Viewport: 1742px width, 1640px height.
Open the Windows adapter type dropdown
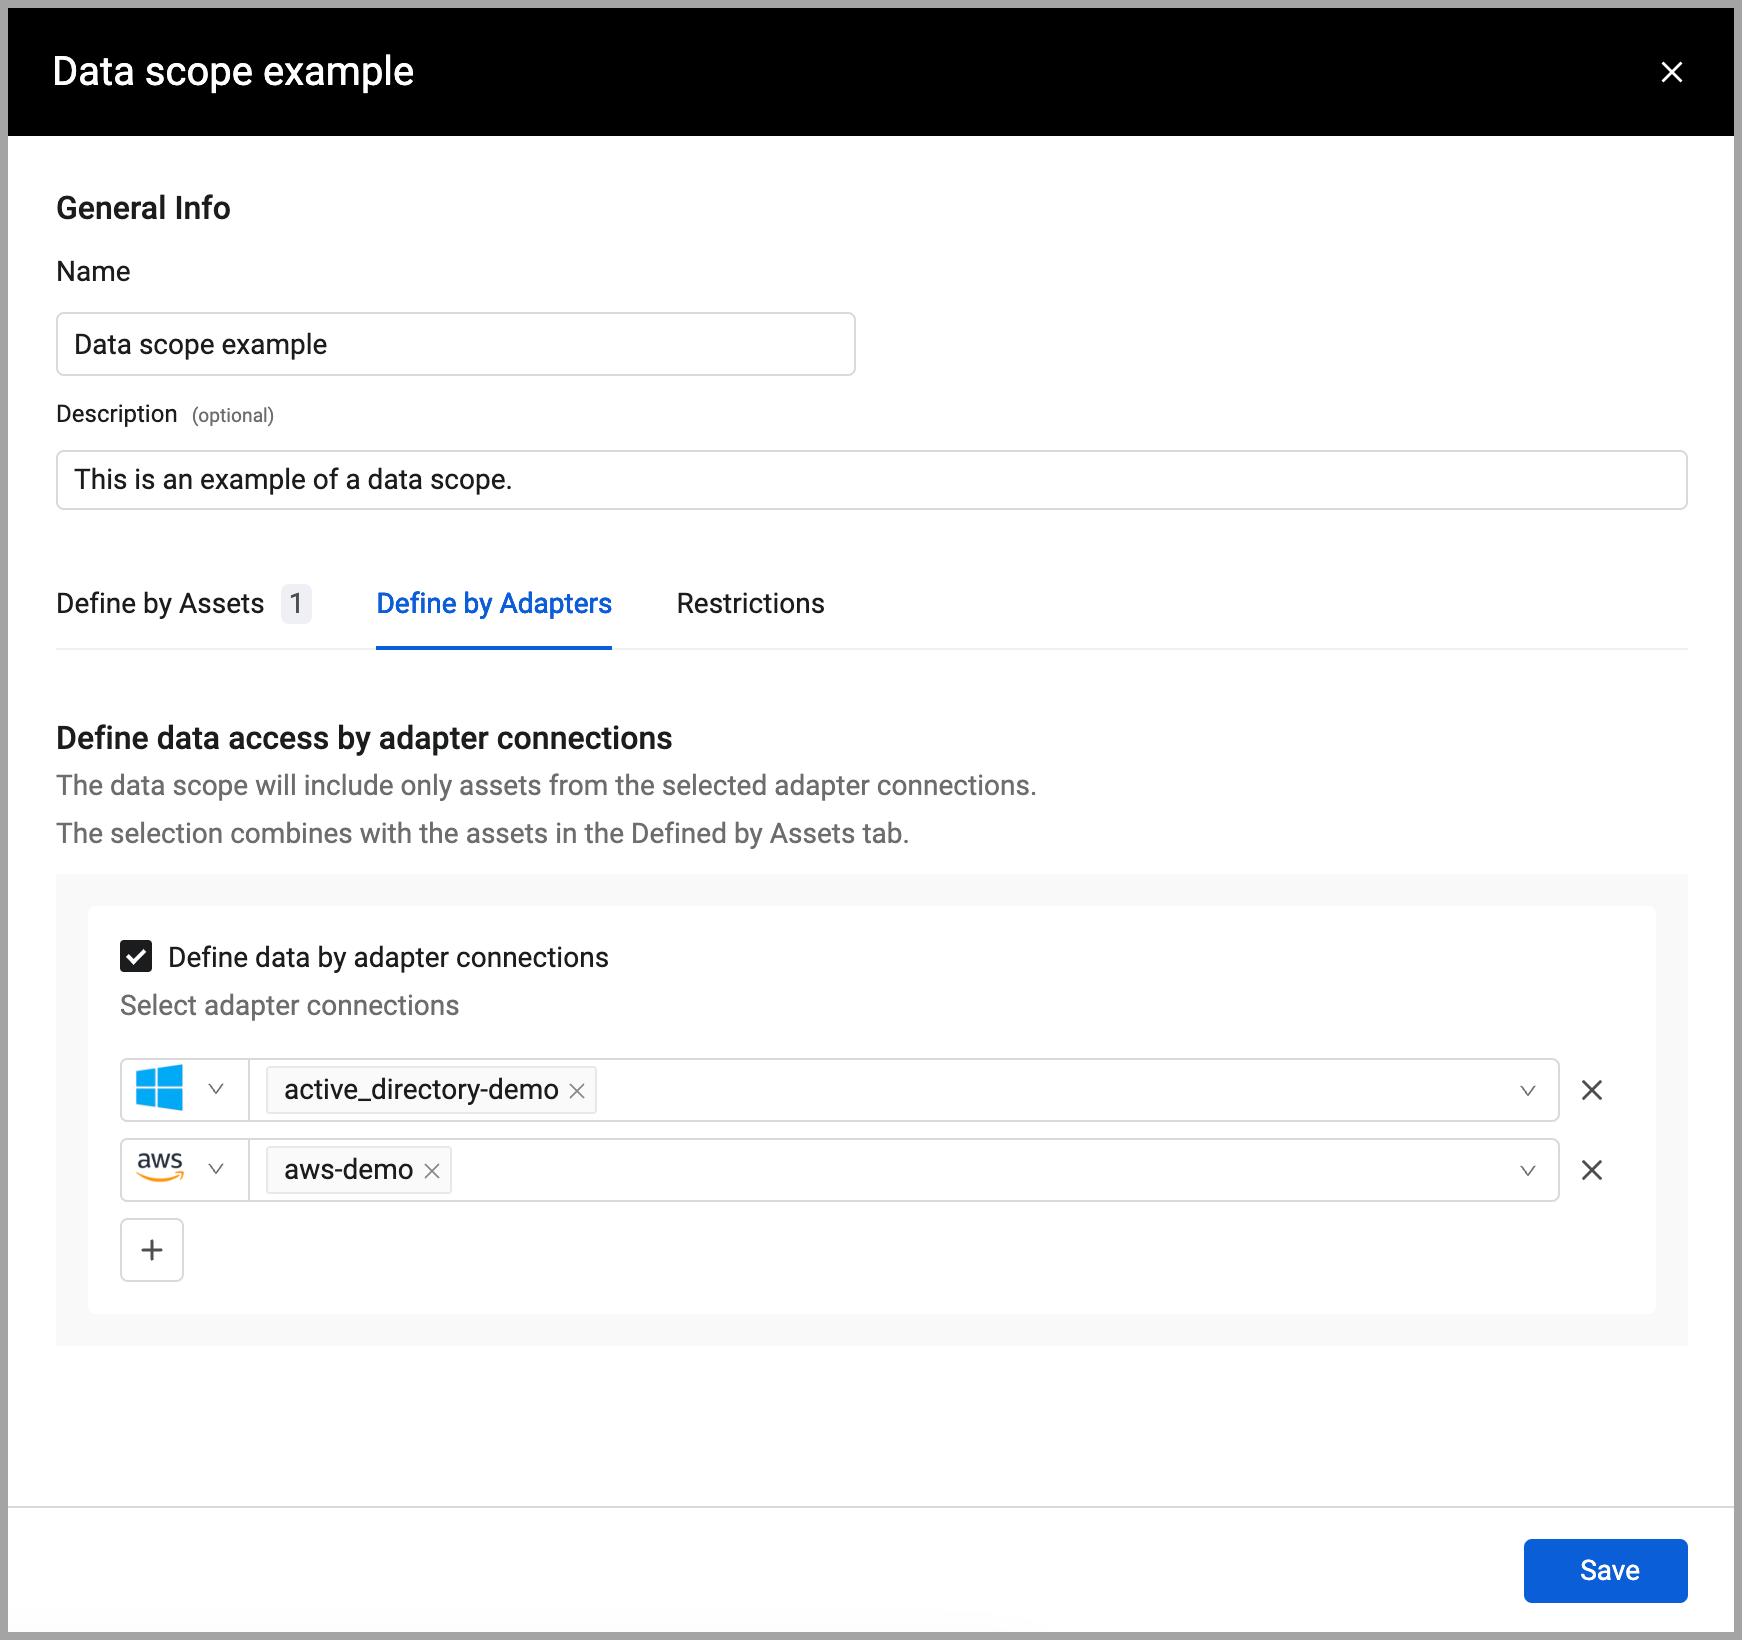point(216,1089)
